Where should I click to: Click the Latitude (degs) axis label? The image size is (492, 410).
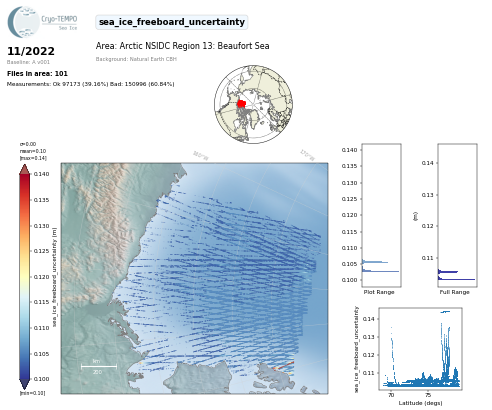pyautogui.click(x=420, y=403)
